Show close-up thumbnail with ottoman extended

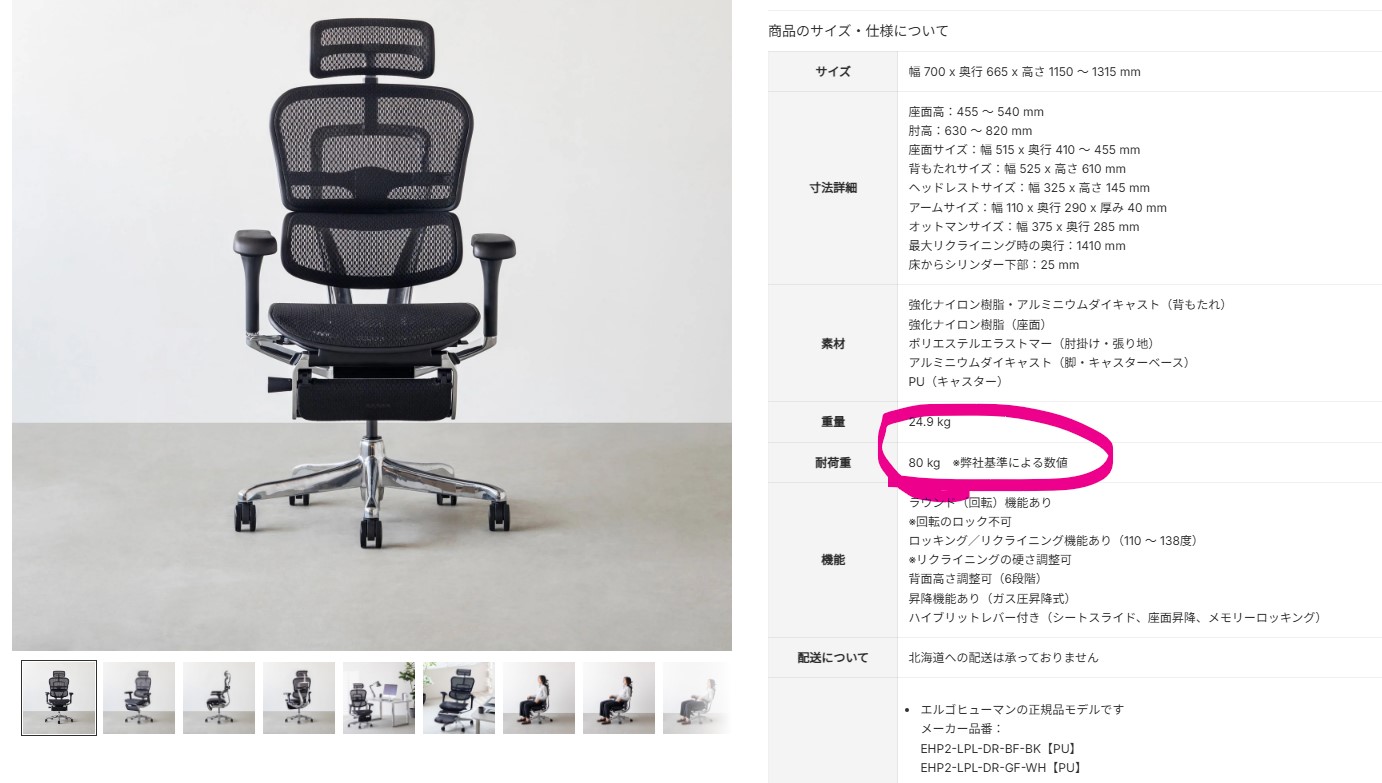[x=459, y=698]
